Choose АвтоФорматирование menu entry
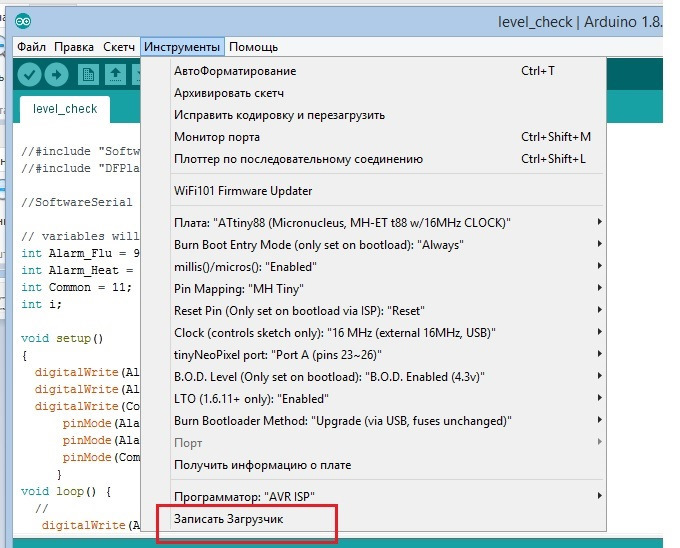The image size is (680, 548). pos(373,71)
